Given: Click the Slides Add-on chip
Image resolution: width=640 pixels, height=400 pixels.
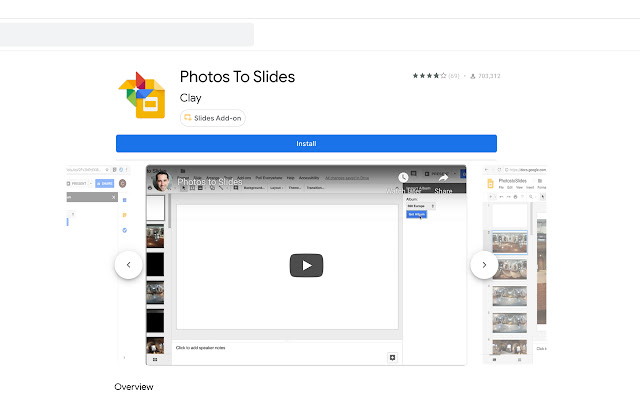Looking at the screenshot, I should click(213, 118).
